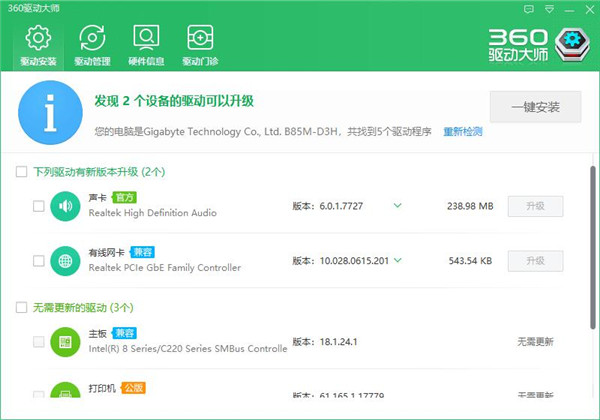Click the 兼容 badge next to 主板
Screen dimensions: 600x420
124,333
